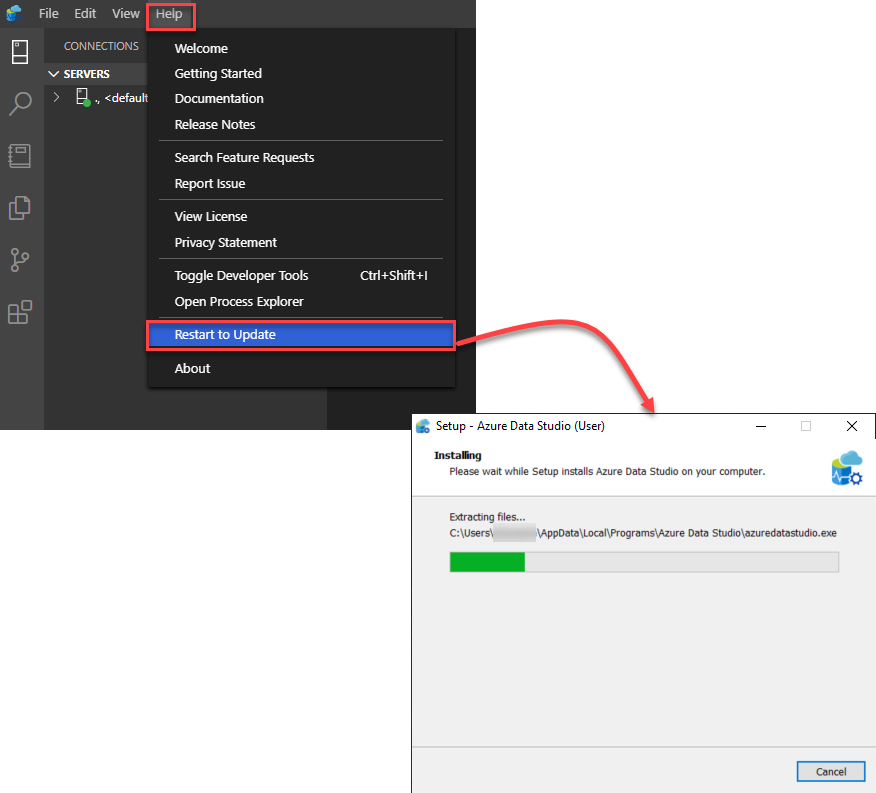Click the CONNECTIONS panel title

[x=101, y=46]
